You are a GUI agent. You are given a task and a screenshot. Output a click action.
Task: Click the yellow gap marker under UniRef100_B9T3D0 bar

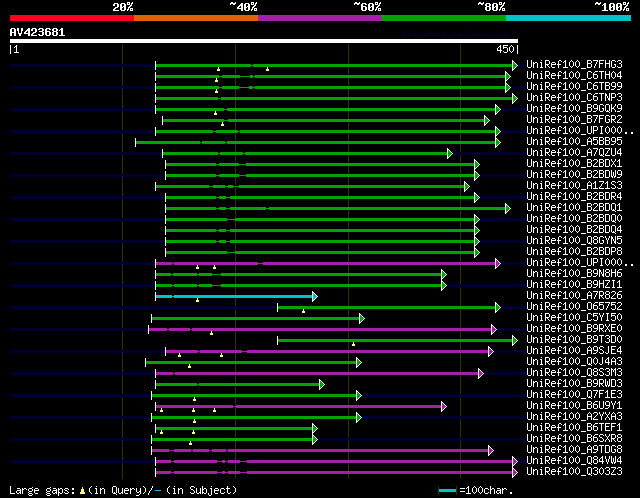[353, 345]
